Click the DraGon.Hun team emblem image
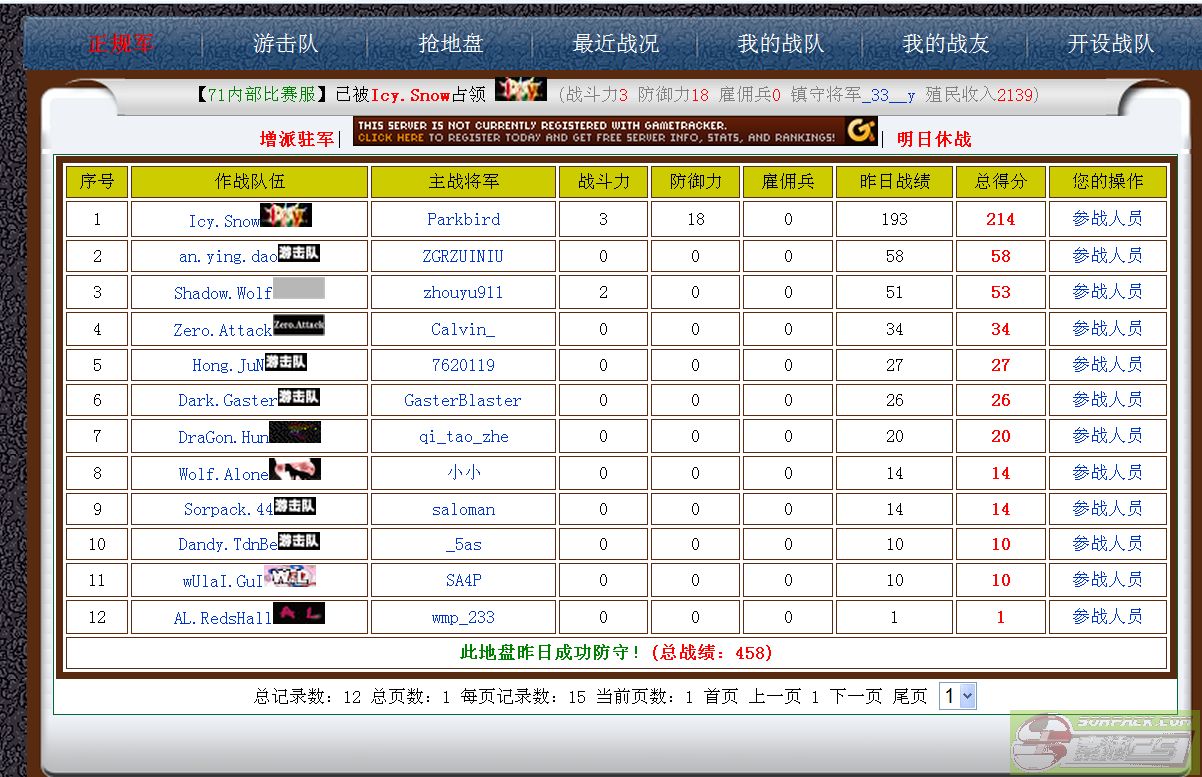 coord(295,433)
